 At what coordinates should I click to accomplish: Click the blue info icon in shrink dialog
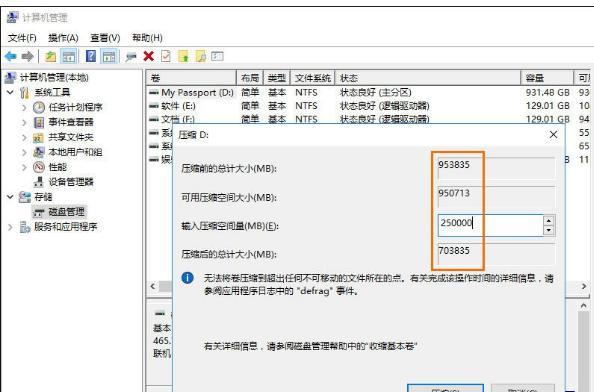pyautogui.click(x=188, y=278)
